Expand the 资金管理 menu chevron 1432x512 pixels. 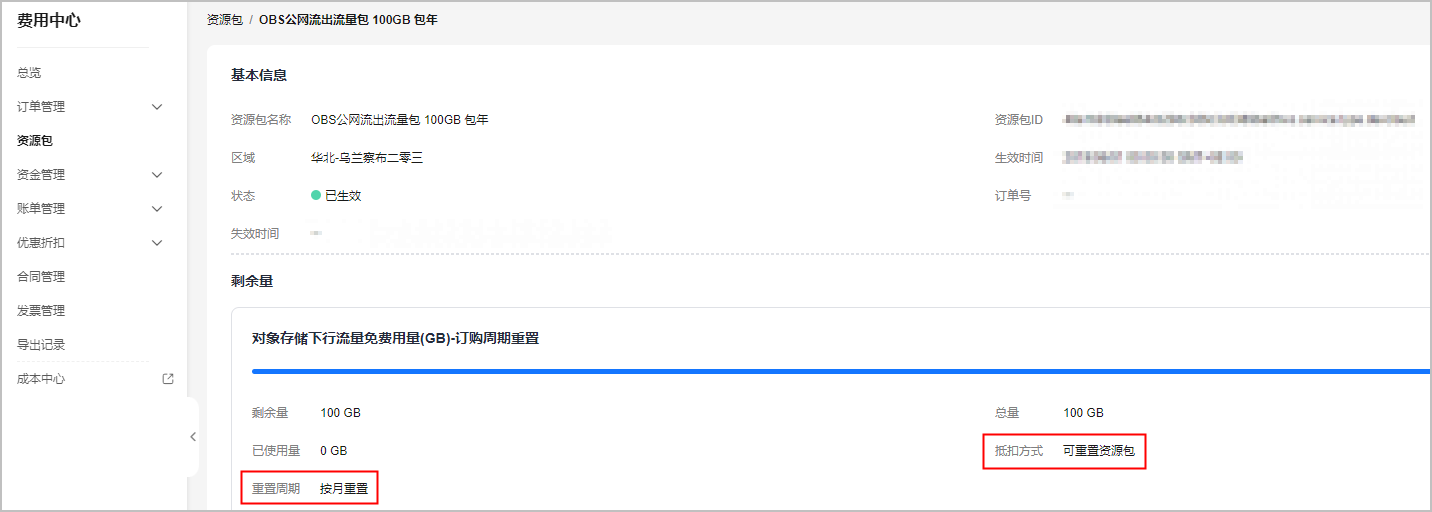tap(157, 175)
